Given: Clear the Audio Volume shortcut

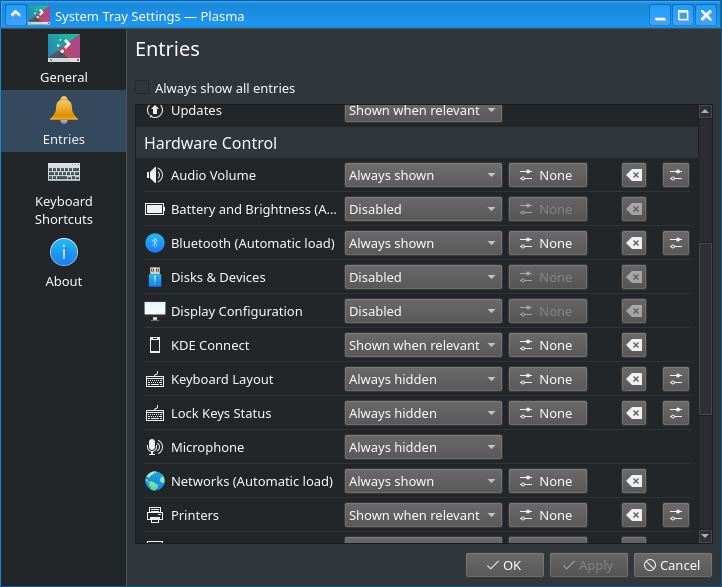Looking at the screenshot, I should 634,175.
